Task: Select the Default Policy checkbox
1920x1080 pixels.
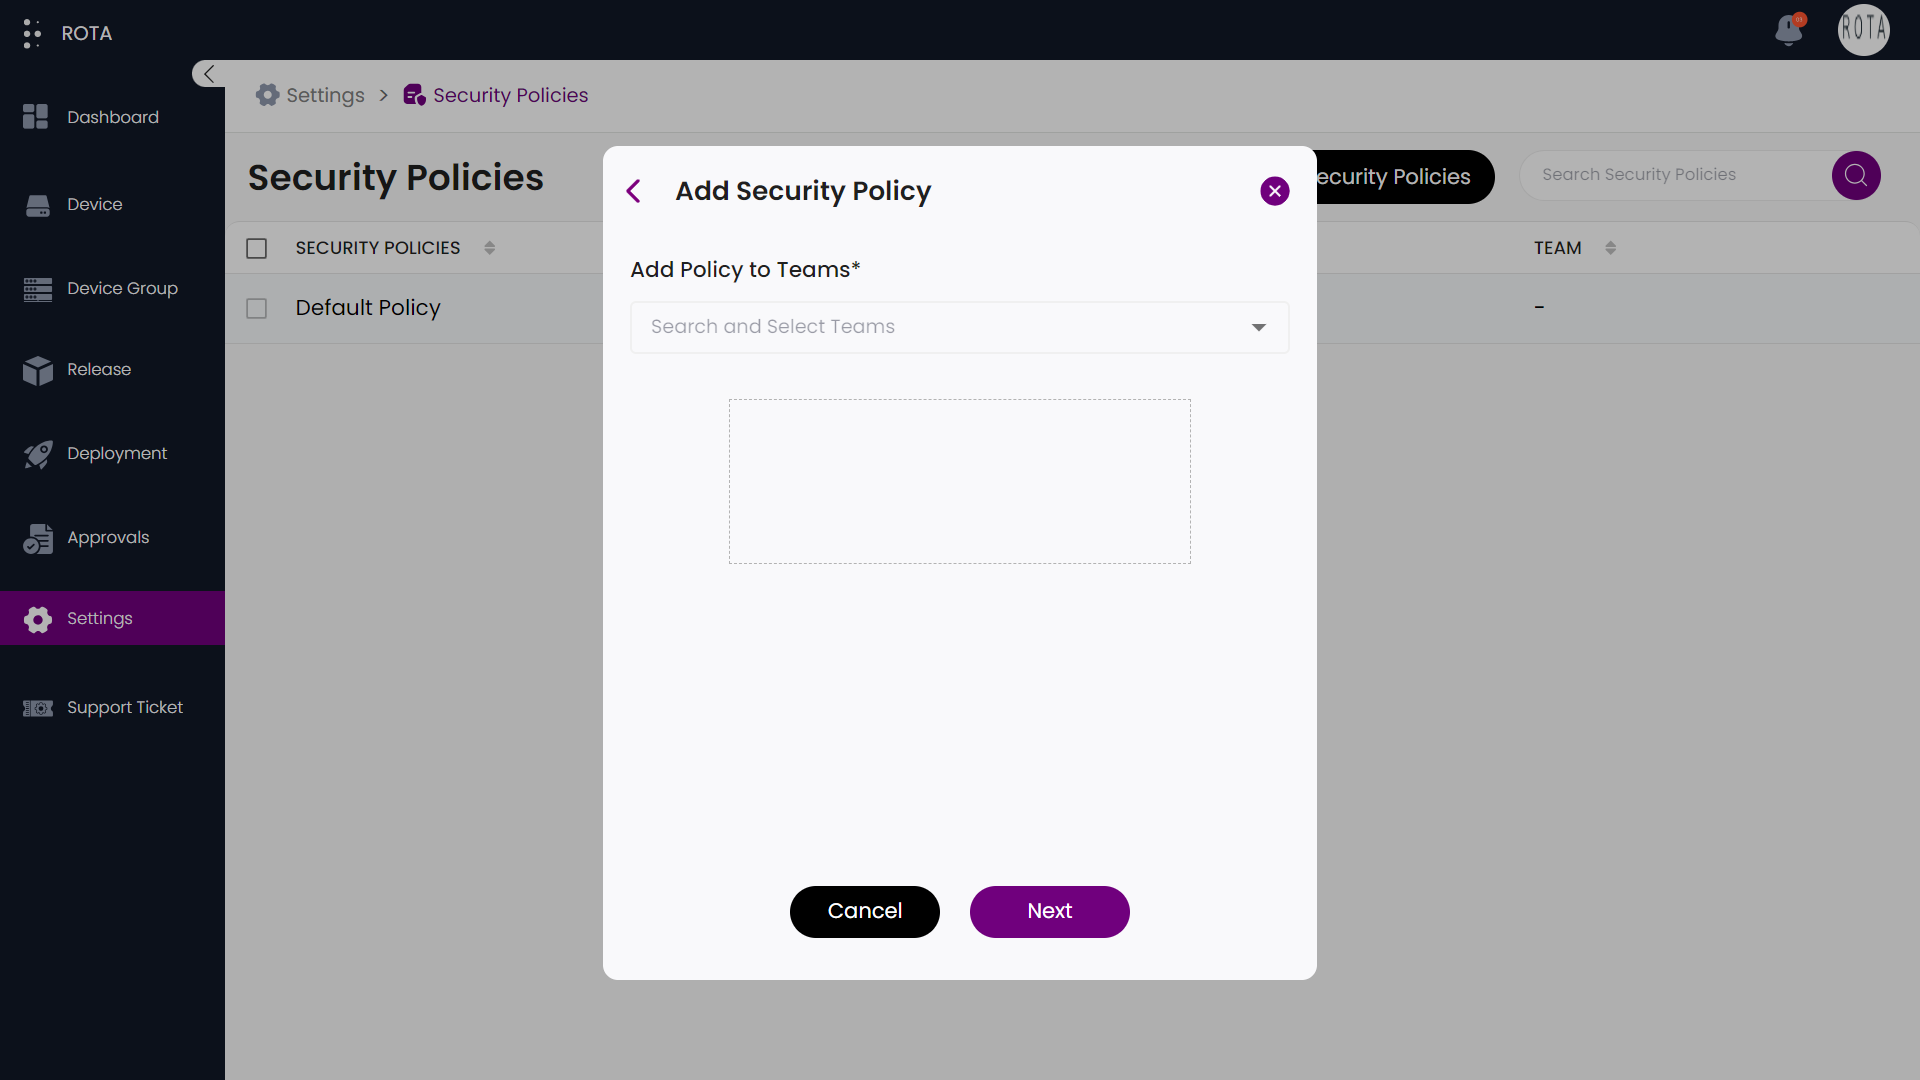Action: [x=256, y=307]
